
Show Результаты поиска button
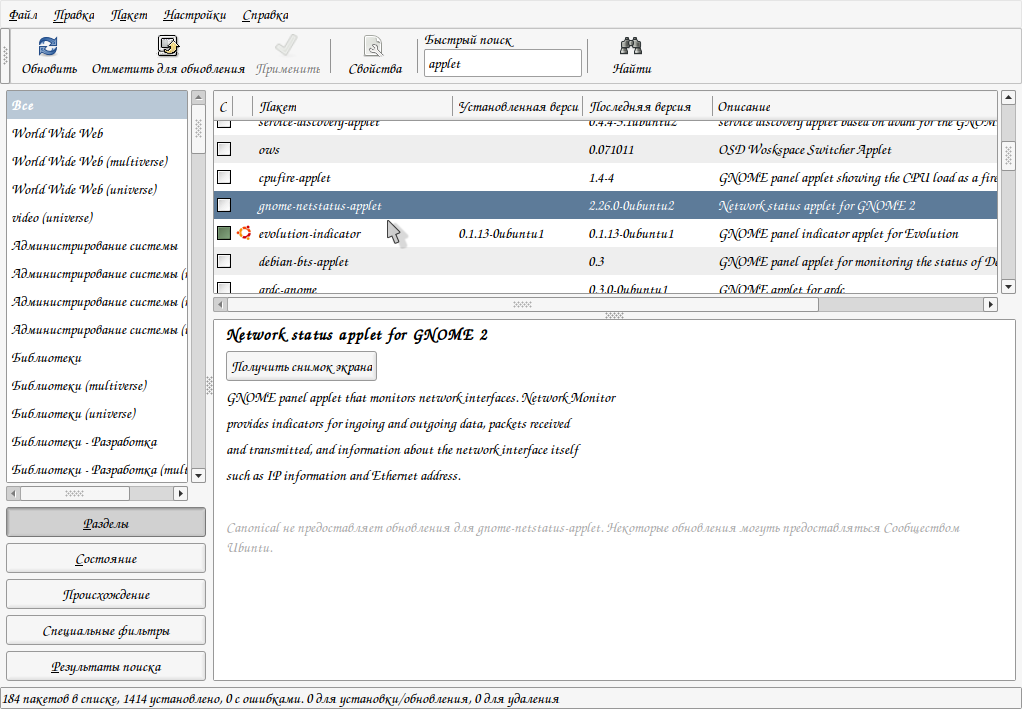pyautogui.click(x=106, y=667)
